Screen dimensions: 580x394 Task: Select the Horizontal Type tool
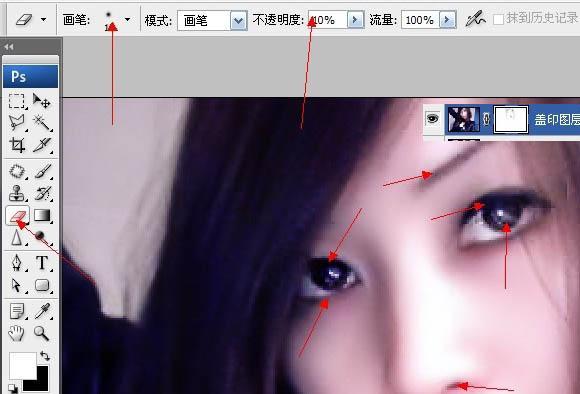tap(42, 263)
